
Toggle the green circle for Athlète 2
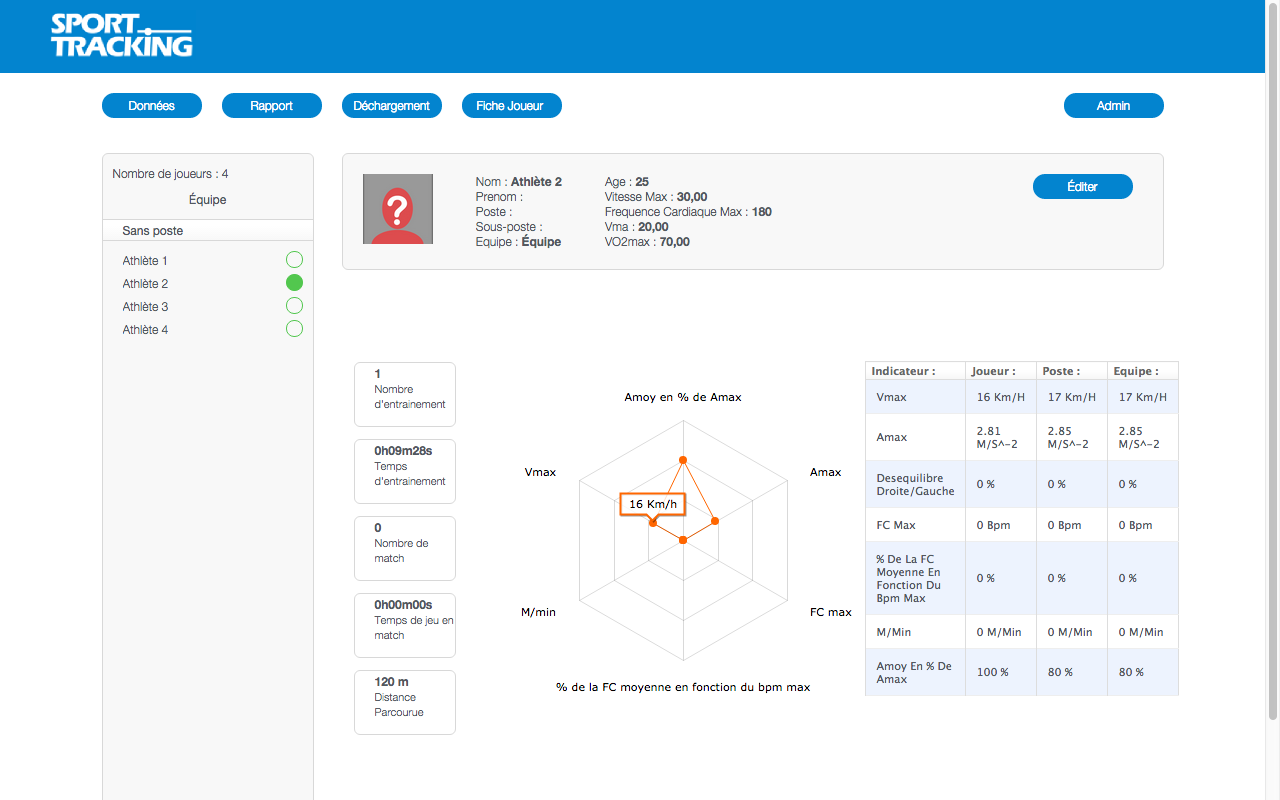294,283
